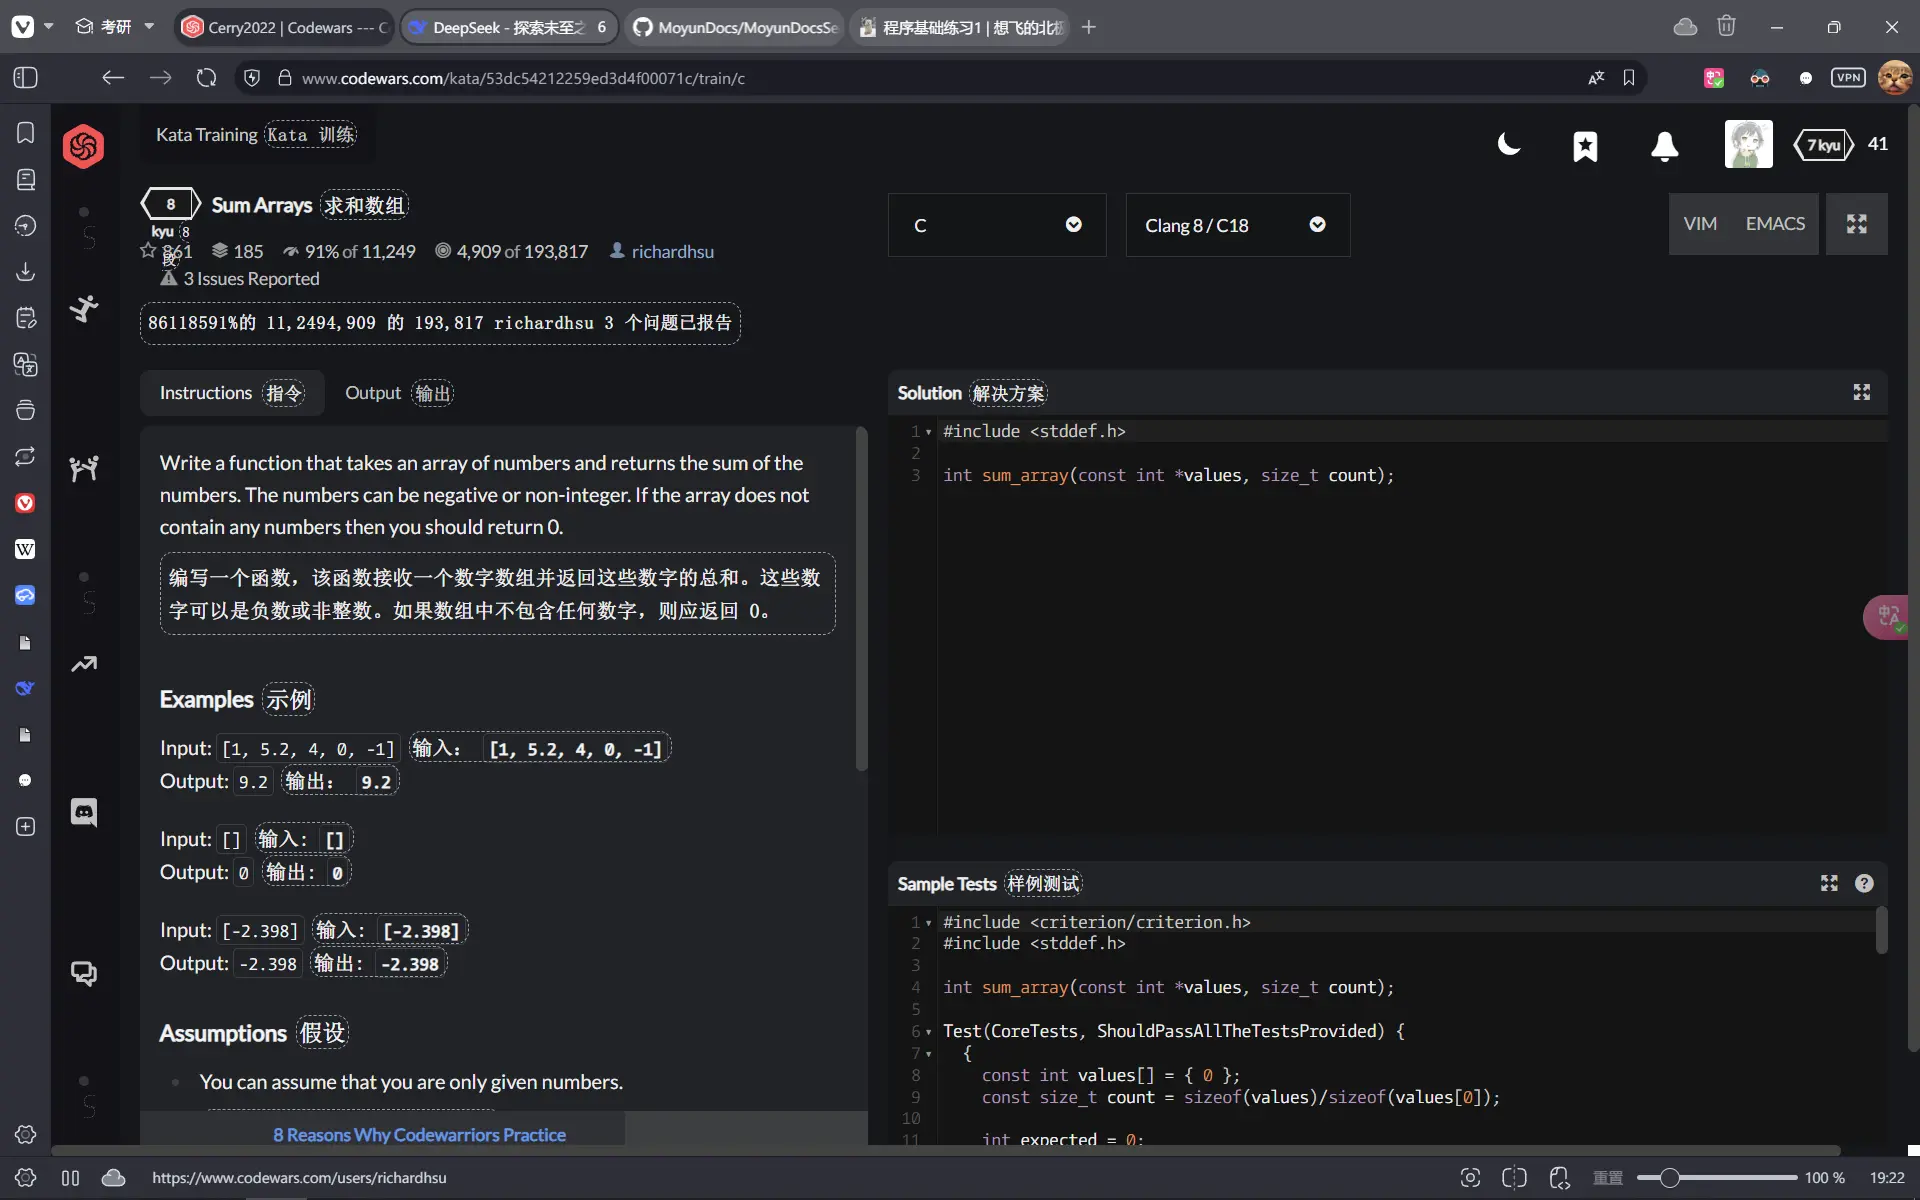Expand the Solution editor to fullscreen
Image resolution: width=1920 pixels, height=1200 pixels.
click(1861, 392)
